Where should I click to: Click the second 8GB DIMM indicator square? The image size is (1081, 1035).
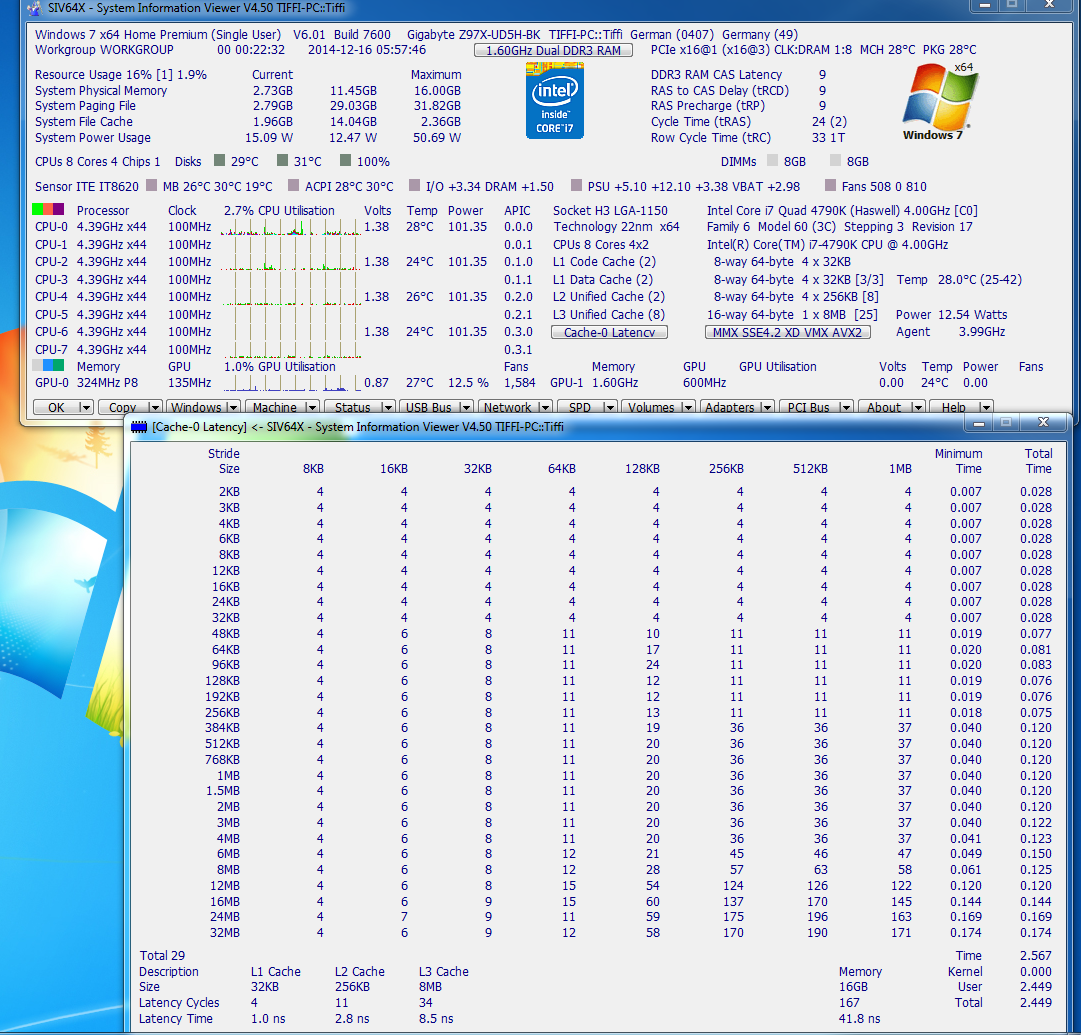[x=836, y=161]
